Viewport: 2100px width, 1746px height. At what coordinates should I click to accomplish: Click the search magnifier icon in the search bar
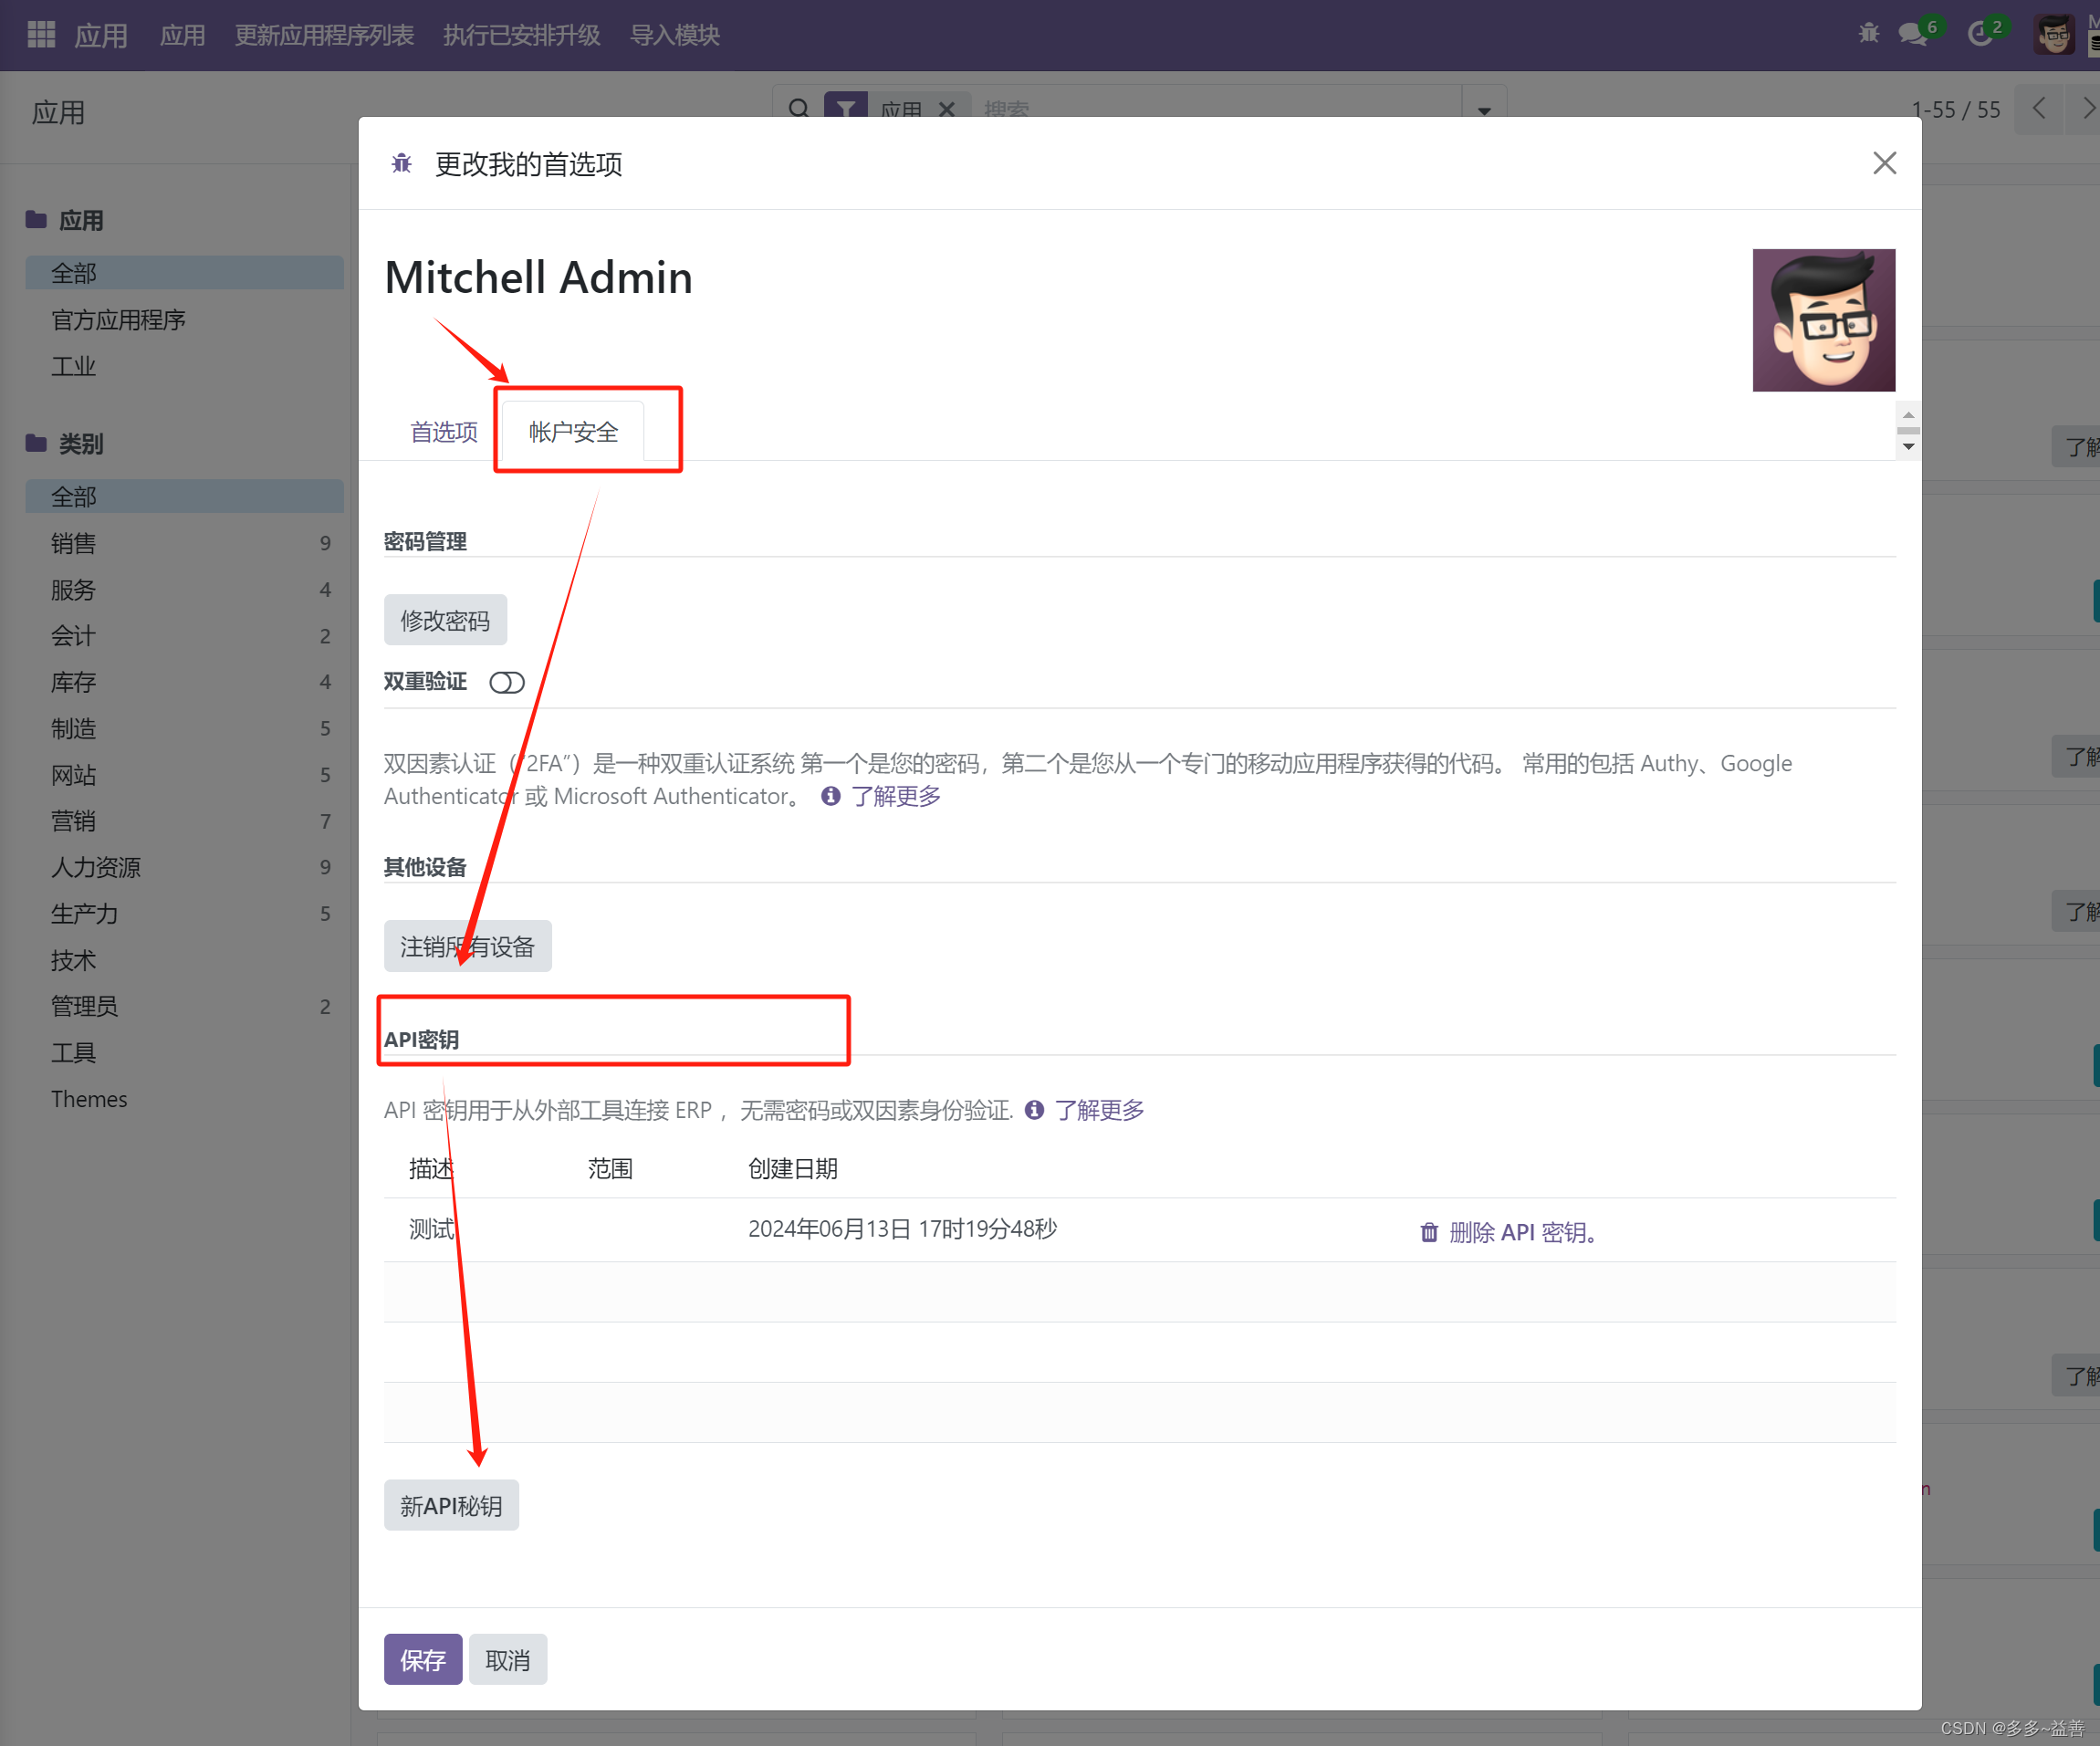pos(799,109)
